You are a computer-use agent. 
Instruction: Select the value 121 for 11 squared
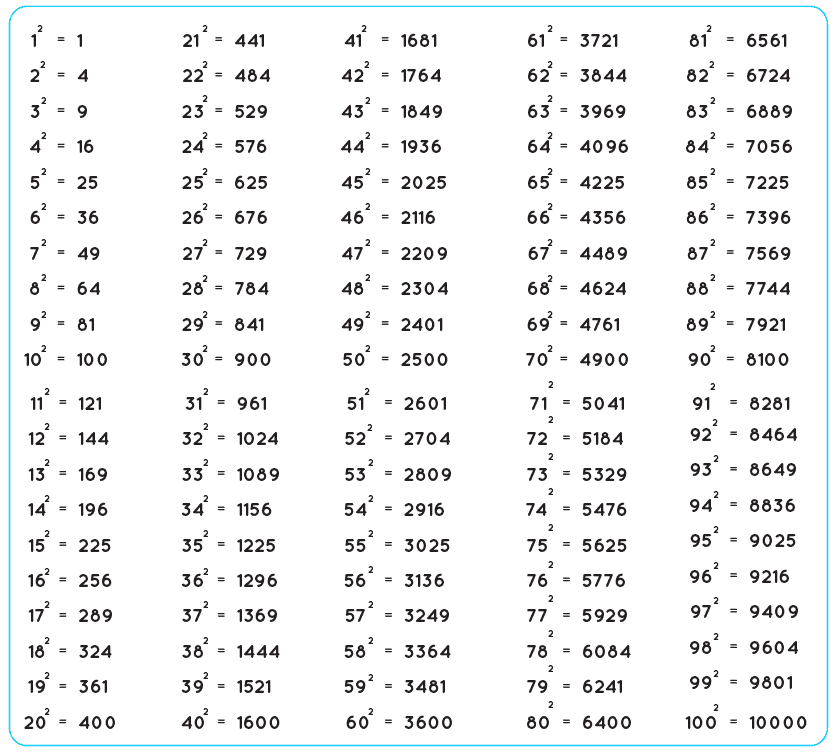tap(90, 404)
